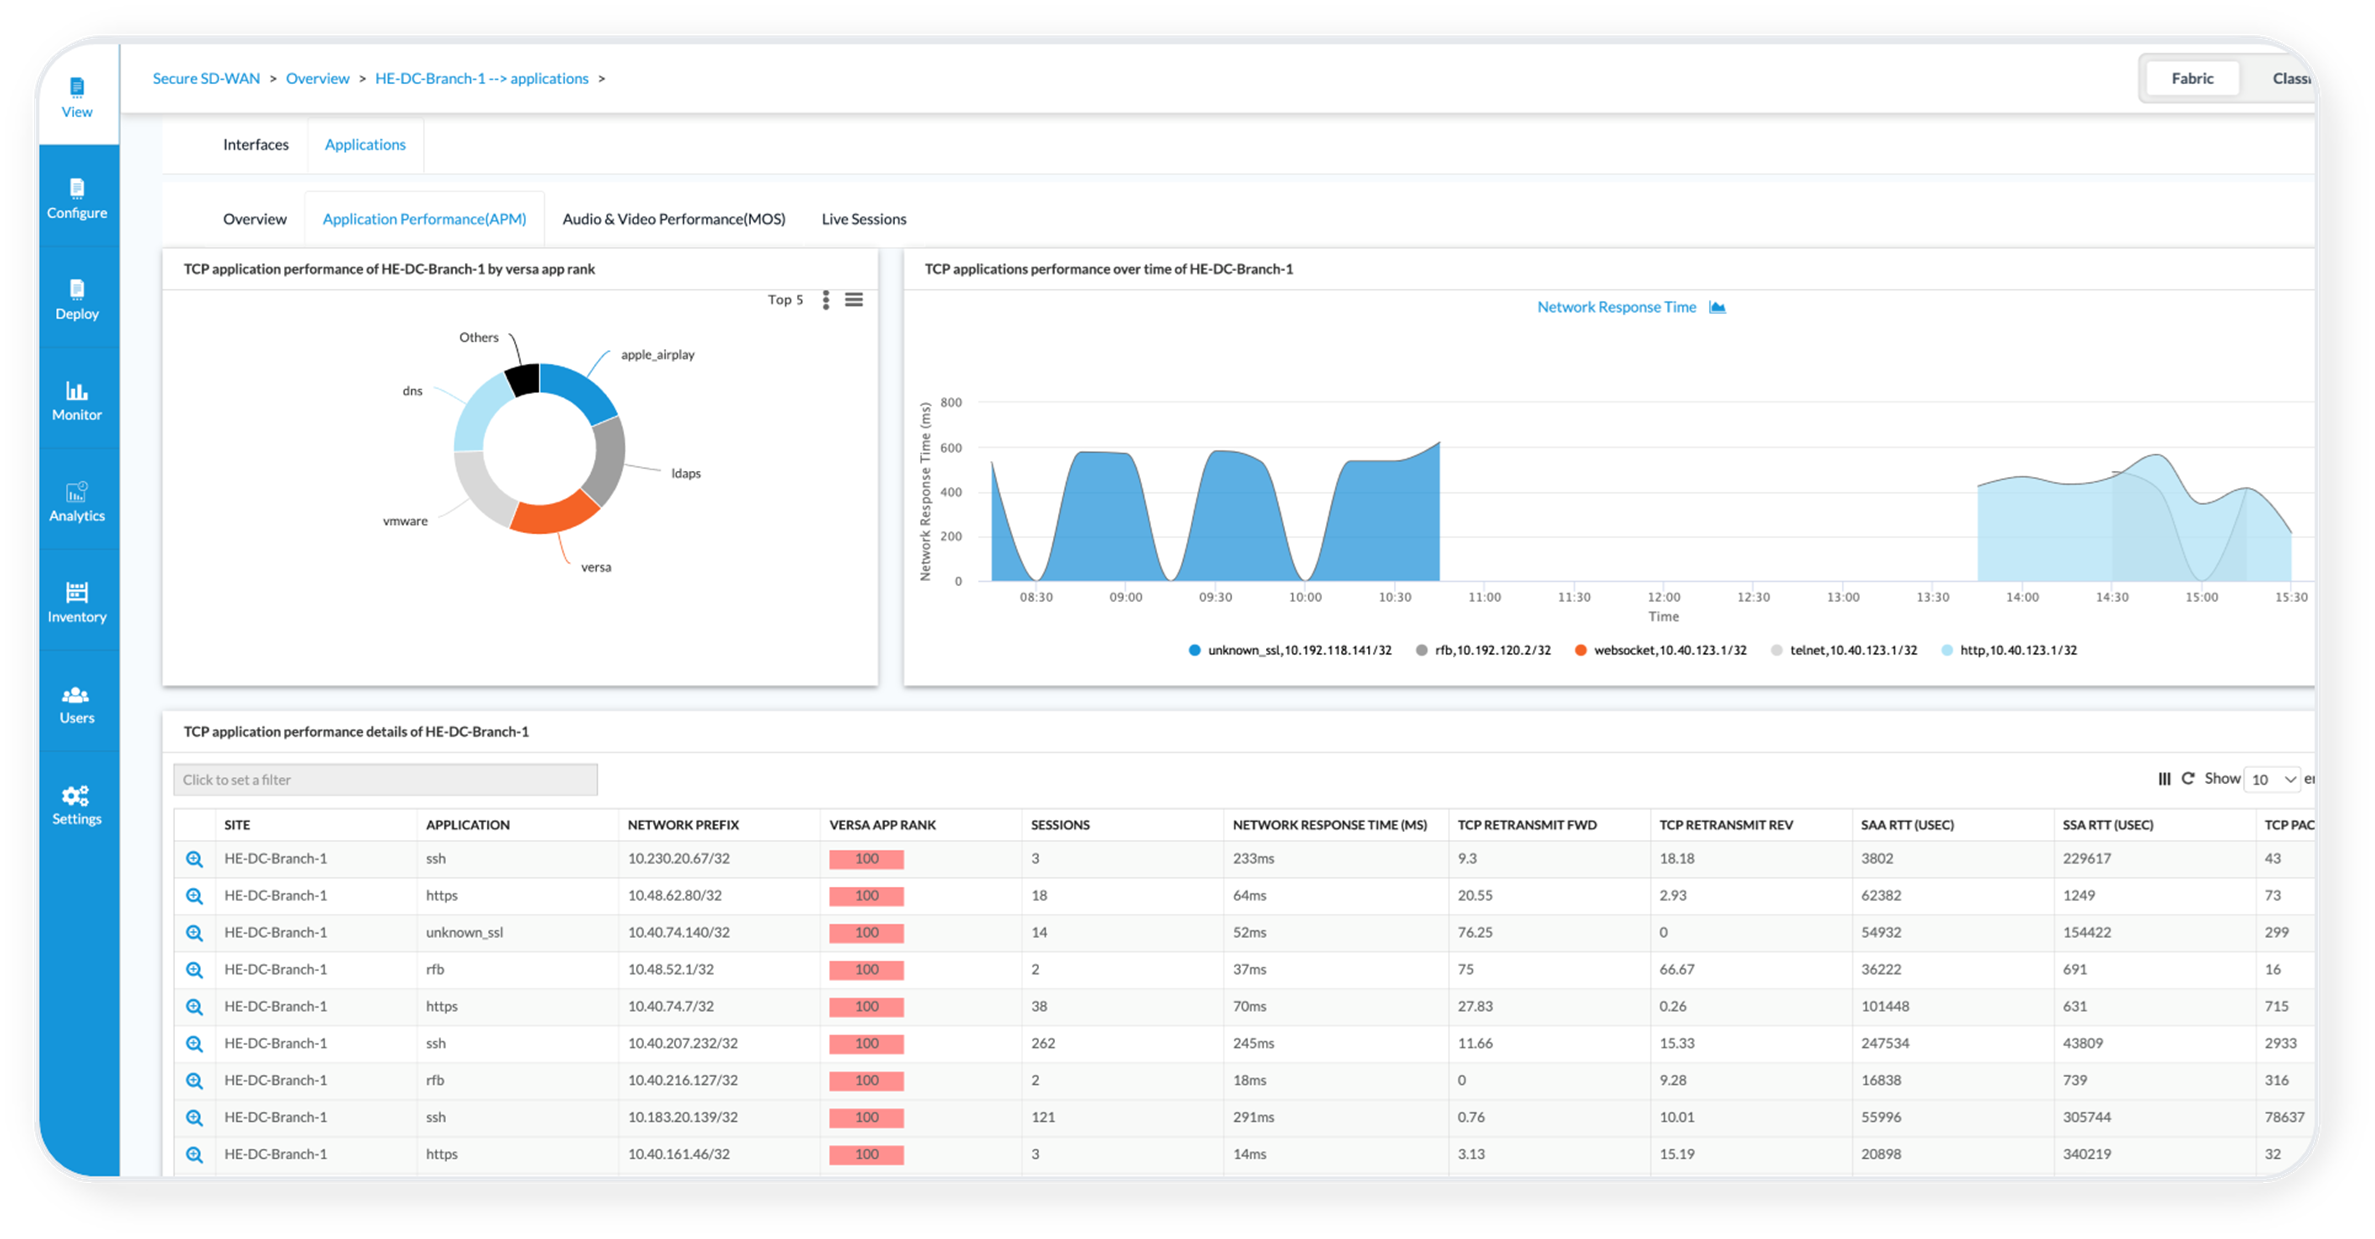
Task: Switch to the Live Sessions tab
Action: pyautogui.click(x=863, y=219)
